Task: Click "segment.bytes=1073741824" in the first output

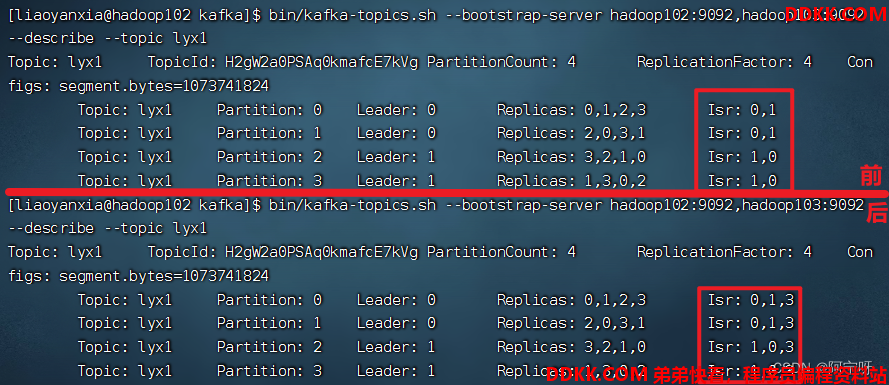Action: (164, 86)
